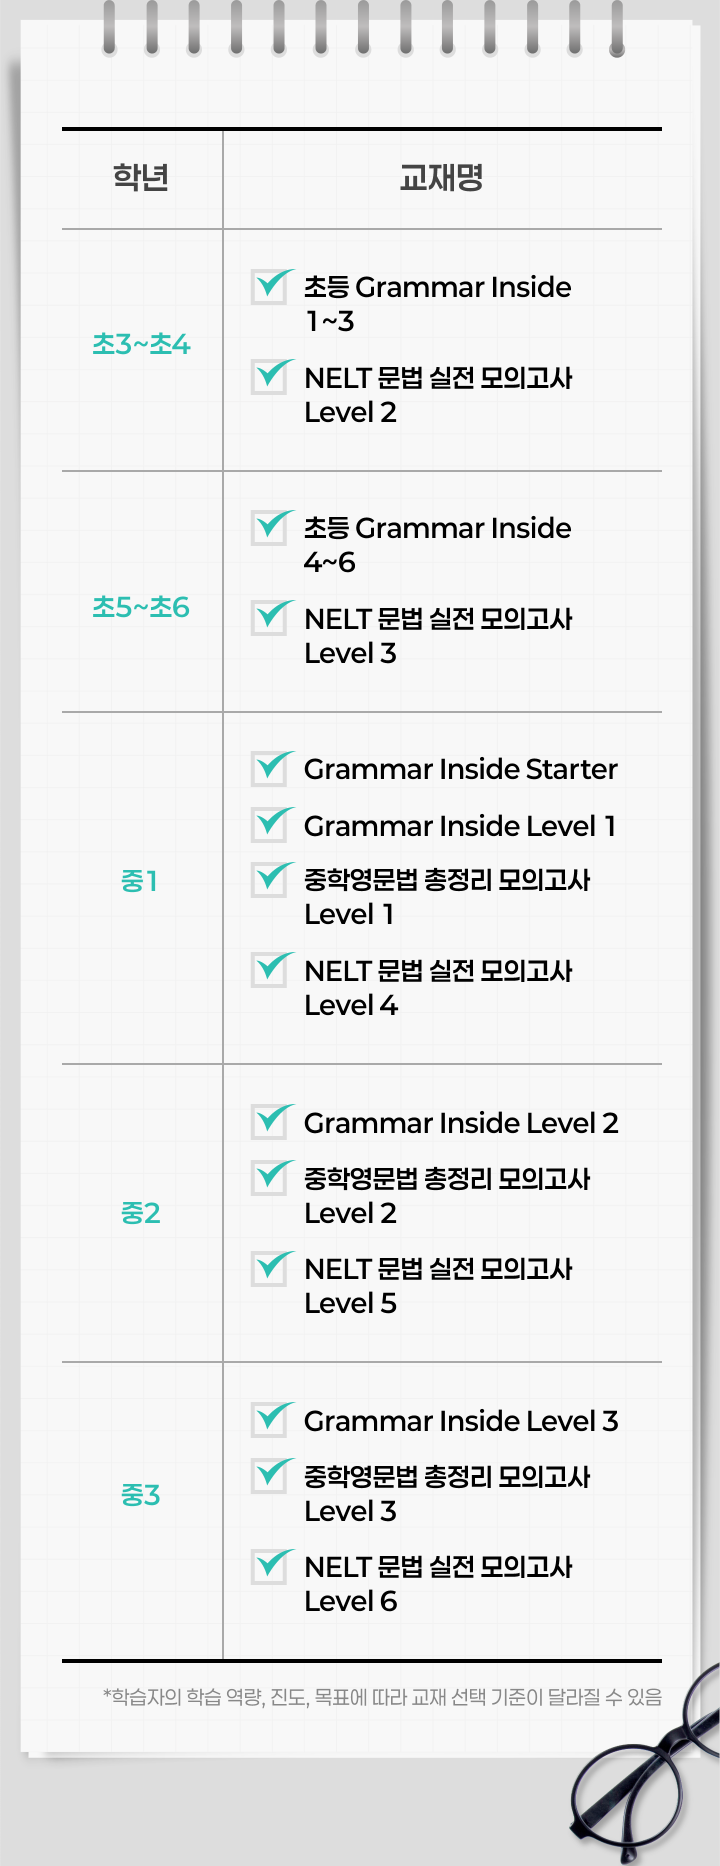
Task: Click the 학년 column header
Action: pyautogui.click(x=141, y=178)
